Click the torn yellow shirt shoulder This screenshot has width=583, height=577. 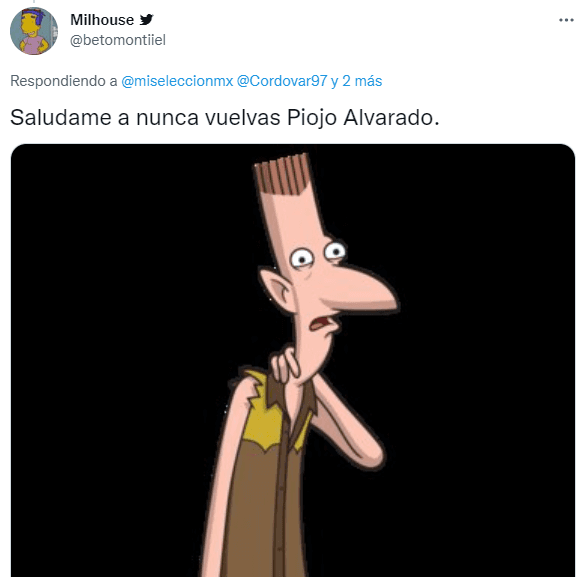260,411
